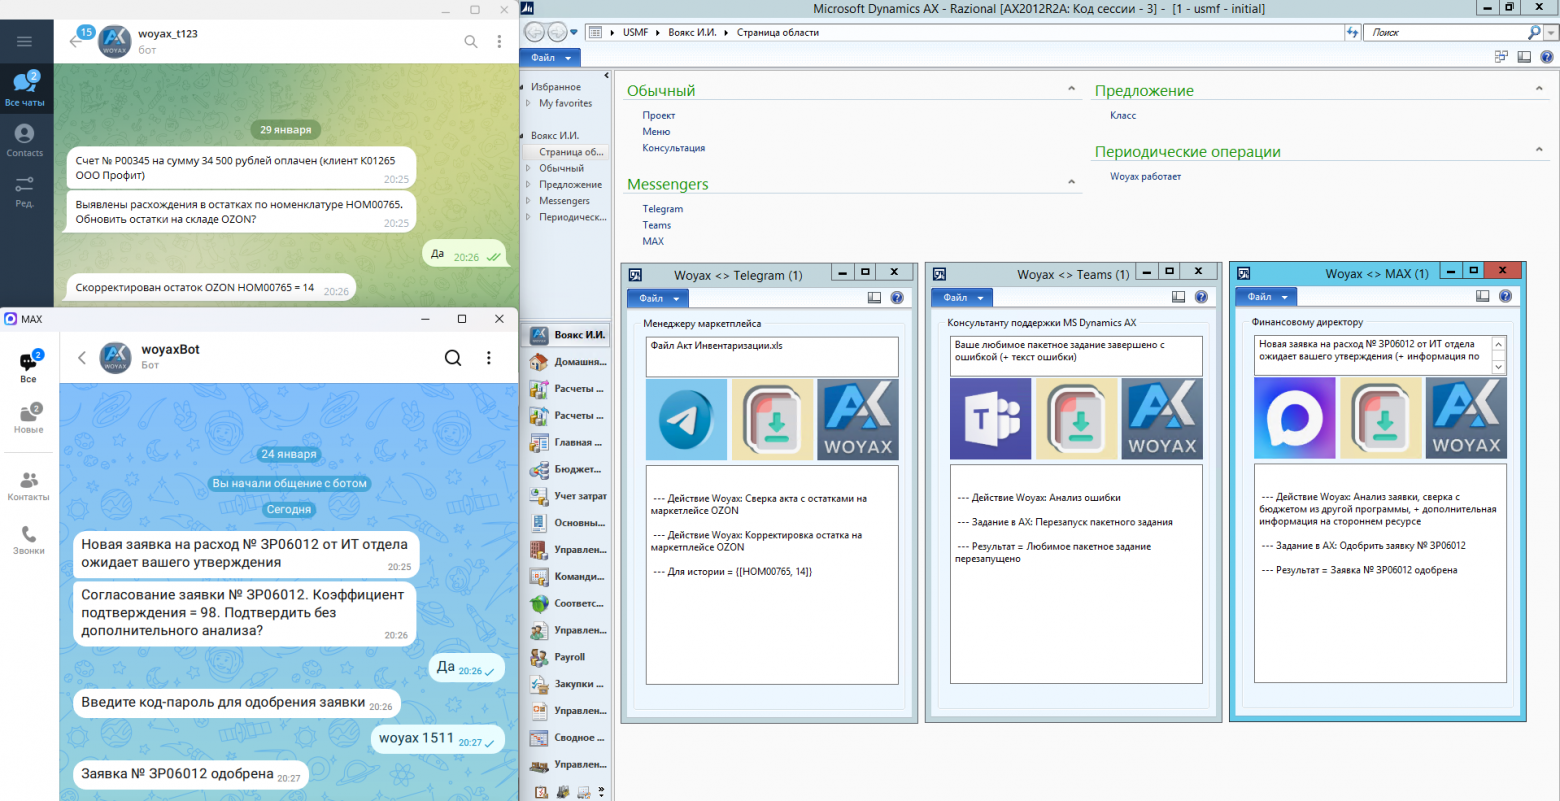This screenshot has width=1560, height=801.
Task: Open 'Файл' menu in Woyax <> Telegram form
Action: [x=657, y=298]
